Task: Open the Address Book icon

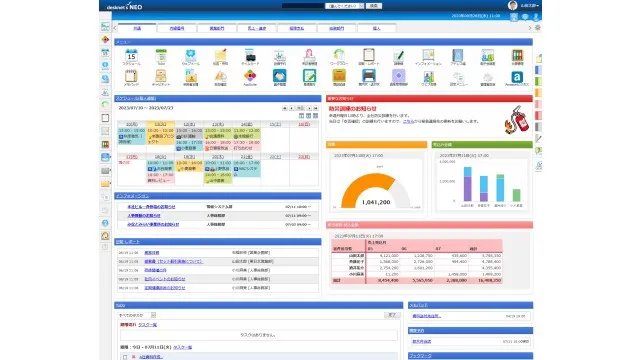Action: click(458, 56)
